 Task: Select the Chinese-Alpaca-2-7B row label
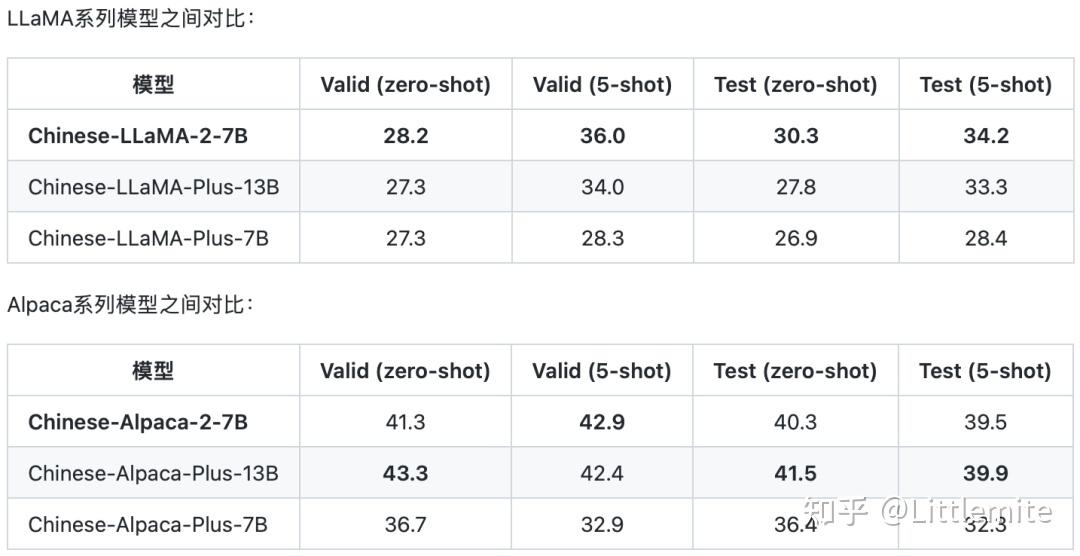coord(138,422)
